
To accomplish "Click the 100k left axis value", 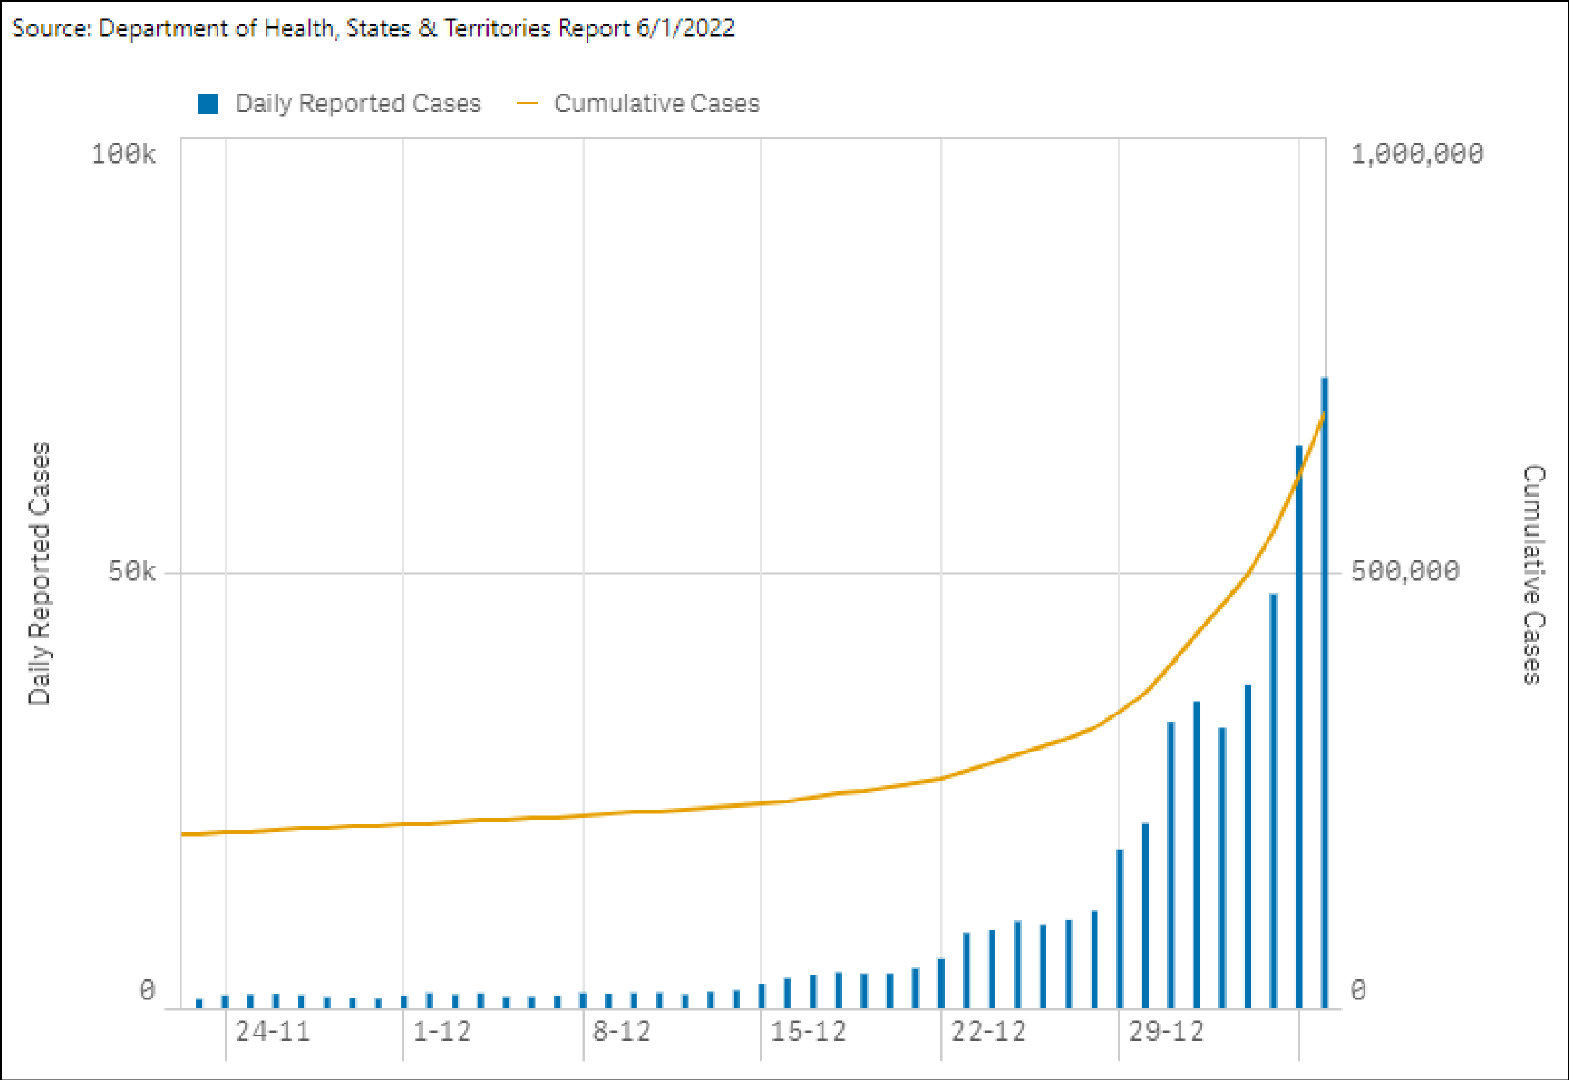I will [124, 154].
